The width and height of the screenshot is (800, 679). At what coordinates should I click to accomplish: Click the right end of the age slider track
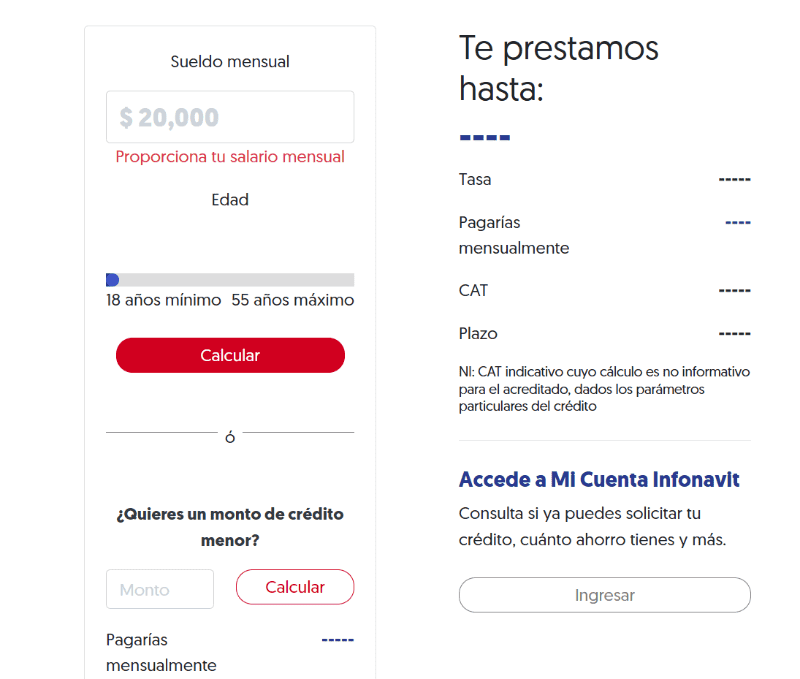click(x=350, y=279)
